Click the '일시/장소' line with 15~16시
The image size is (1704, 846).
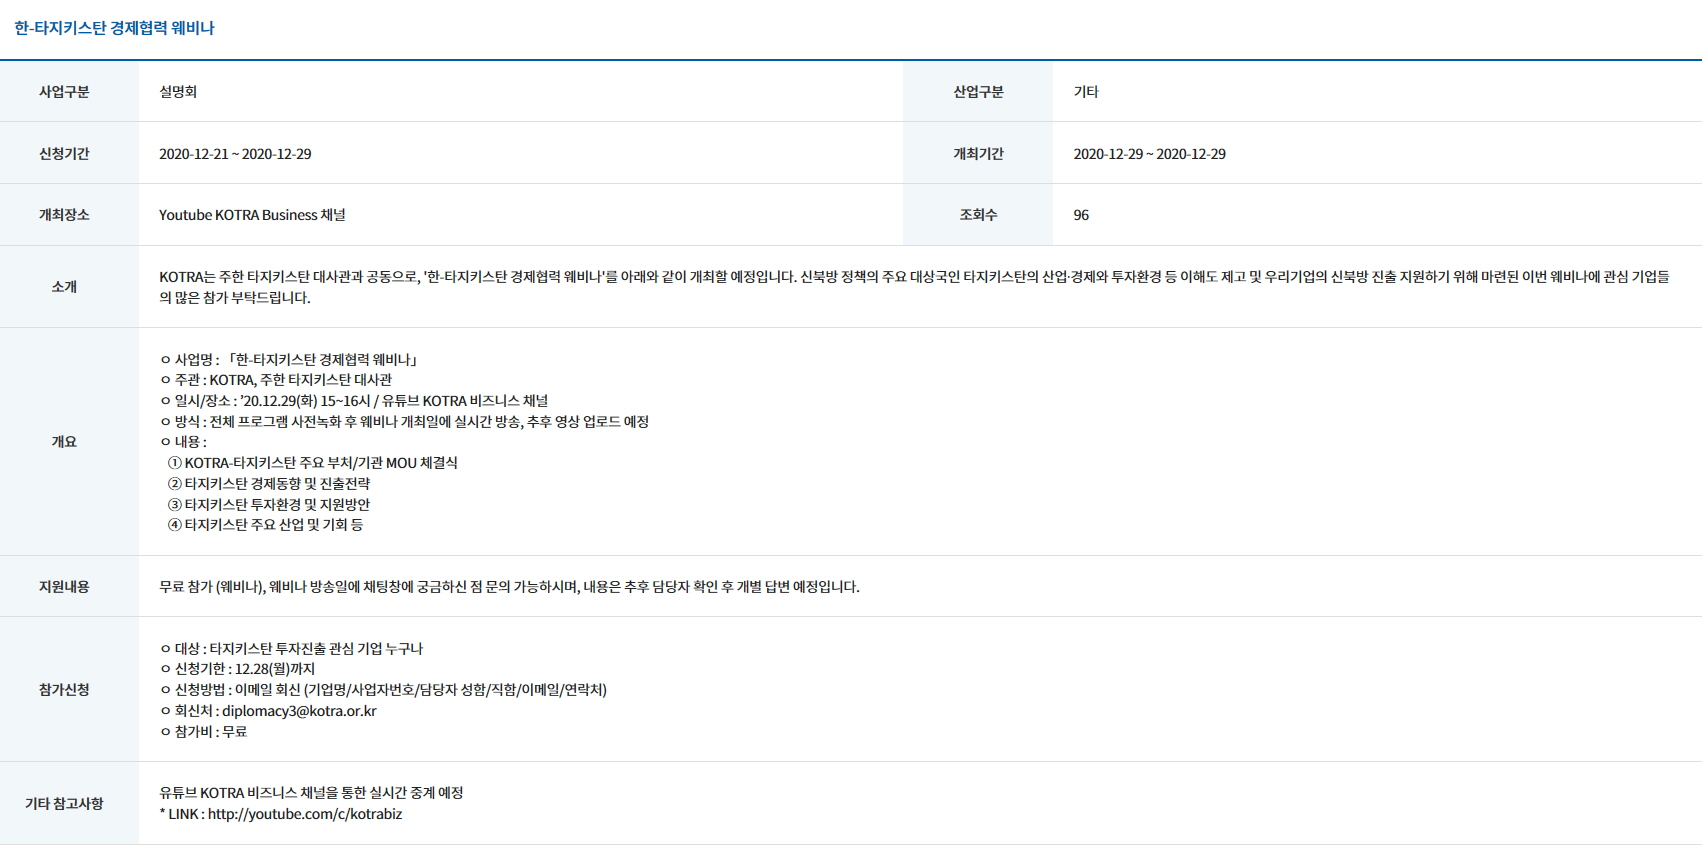(x=354, y=401)
